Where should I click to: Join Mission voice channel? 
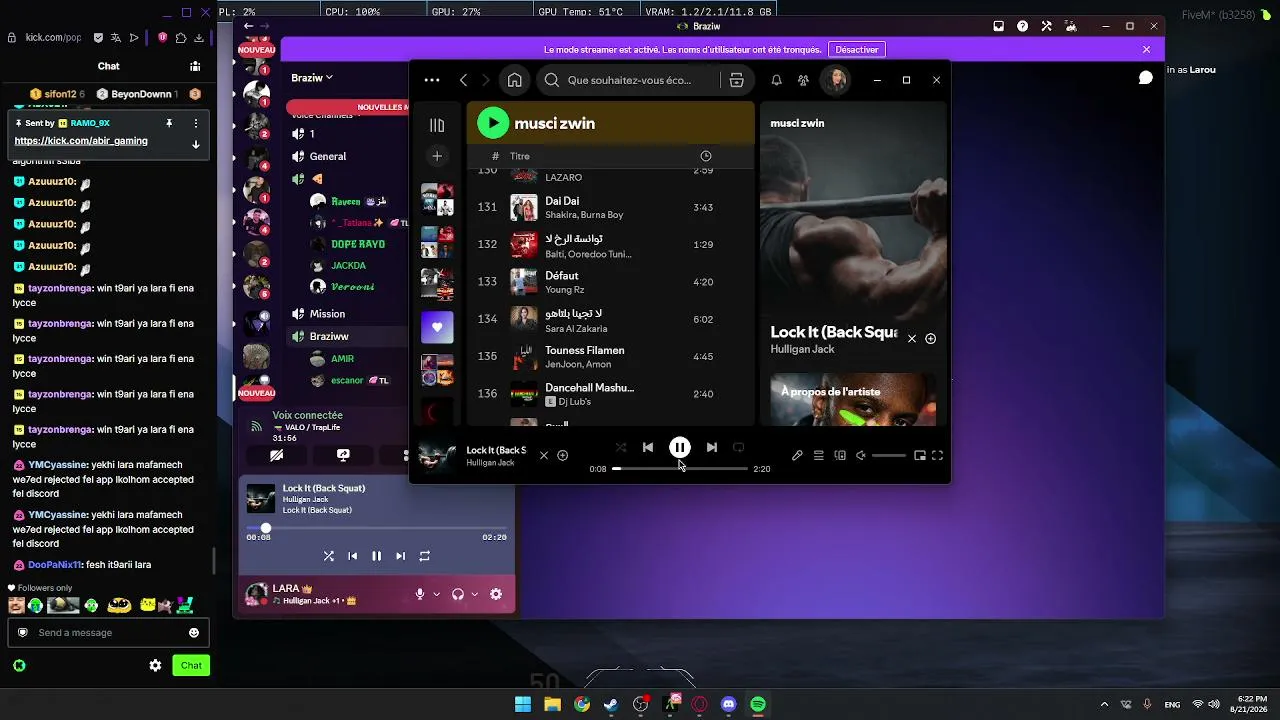pyautogui.click(x=327, y=314)
